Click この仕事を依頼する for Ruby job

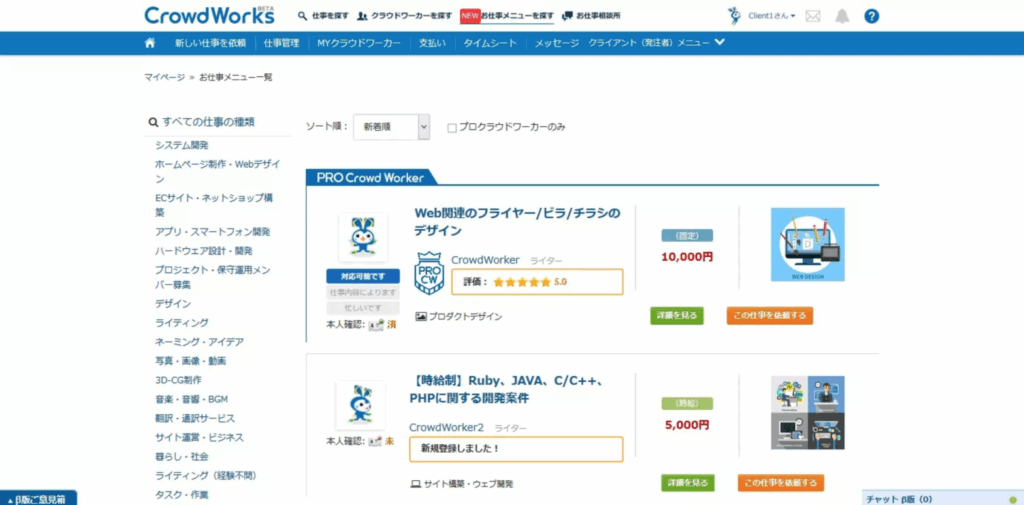pos(781,483)
